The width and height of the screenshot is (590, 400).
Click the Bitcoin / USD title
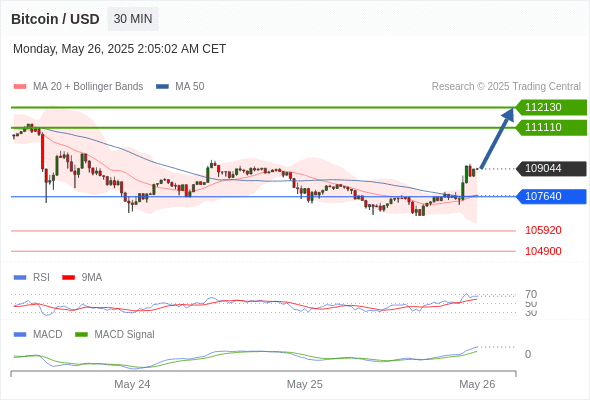coord(55,19)
